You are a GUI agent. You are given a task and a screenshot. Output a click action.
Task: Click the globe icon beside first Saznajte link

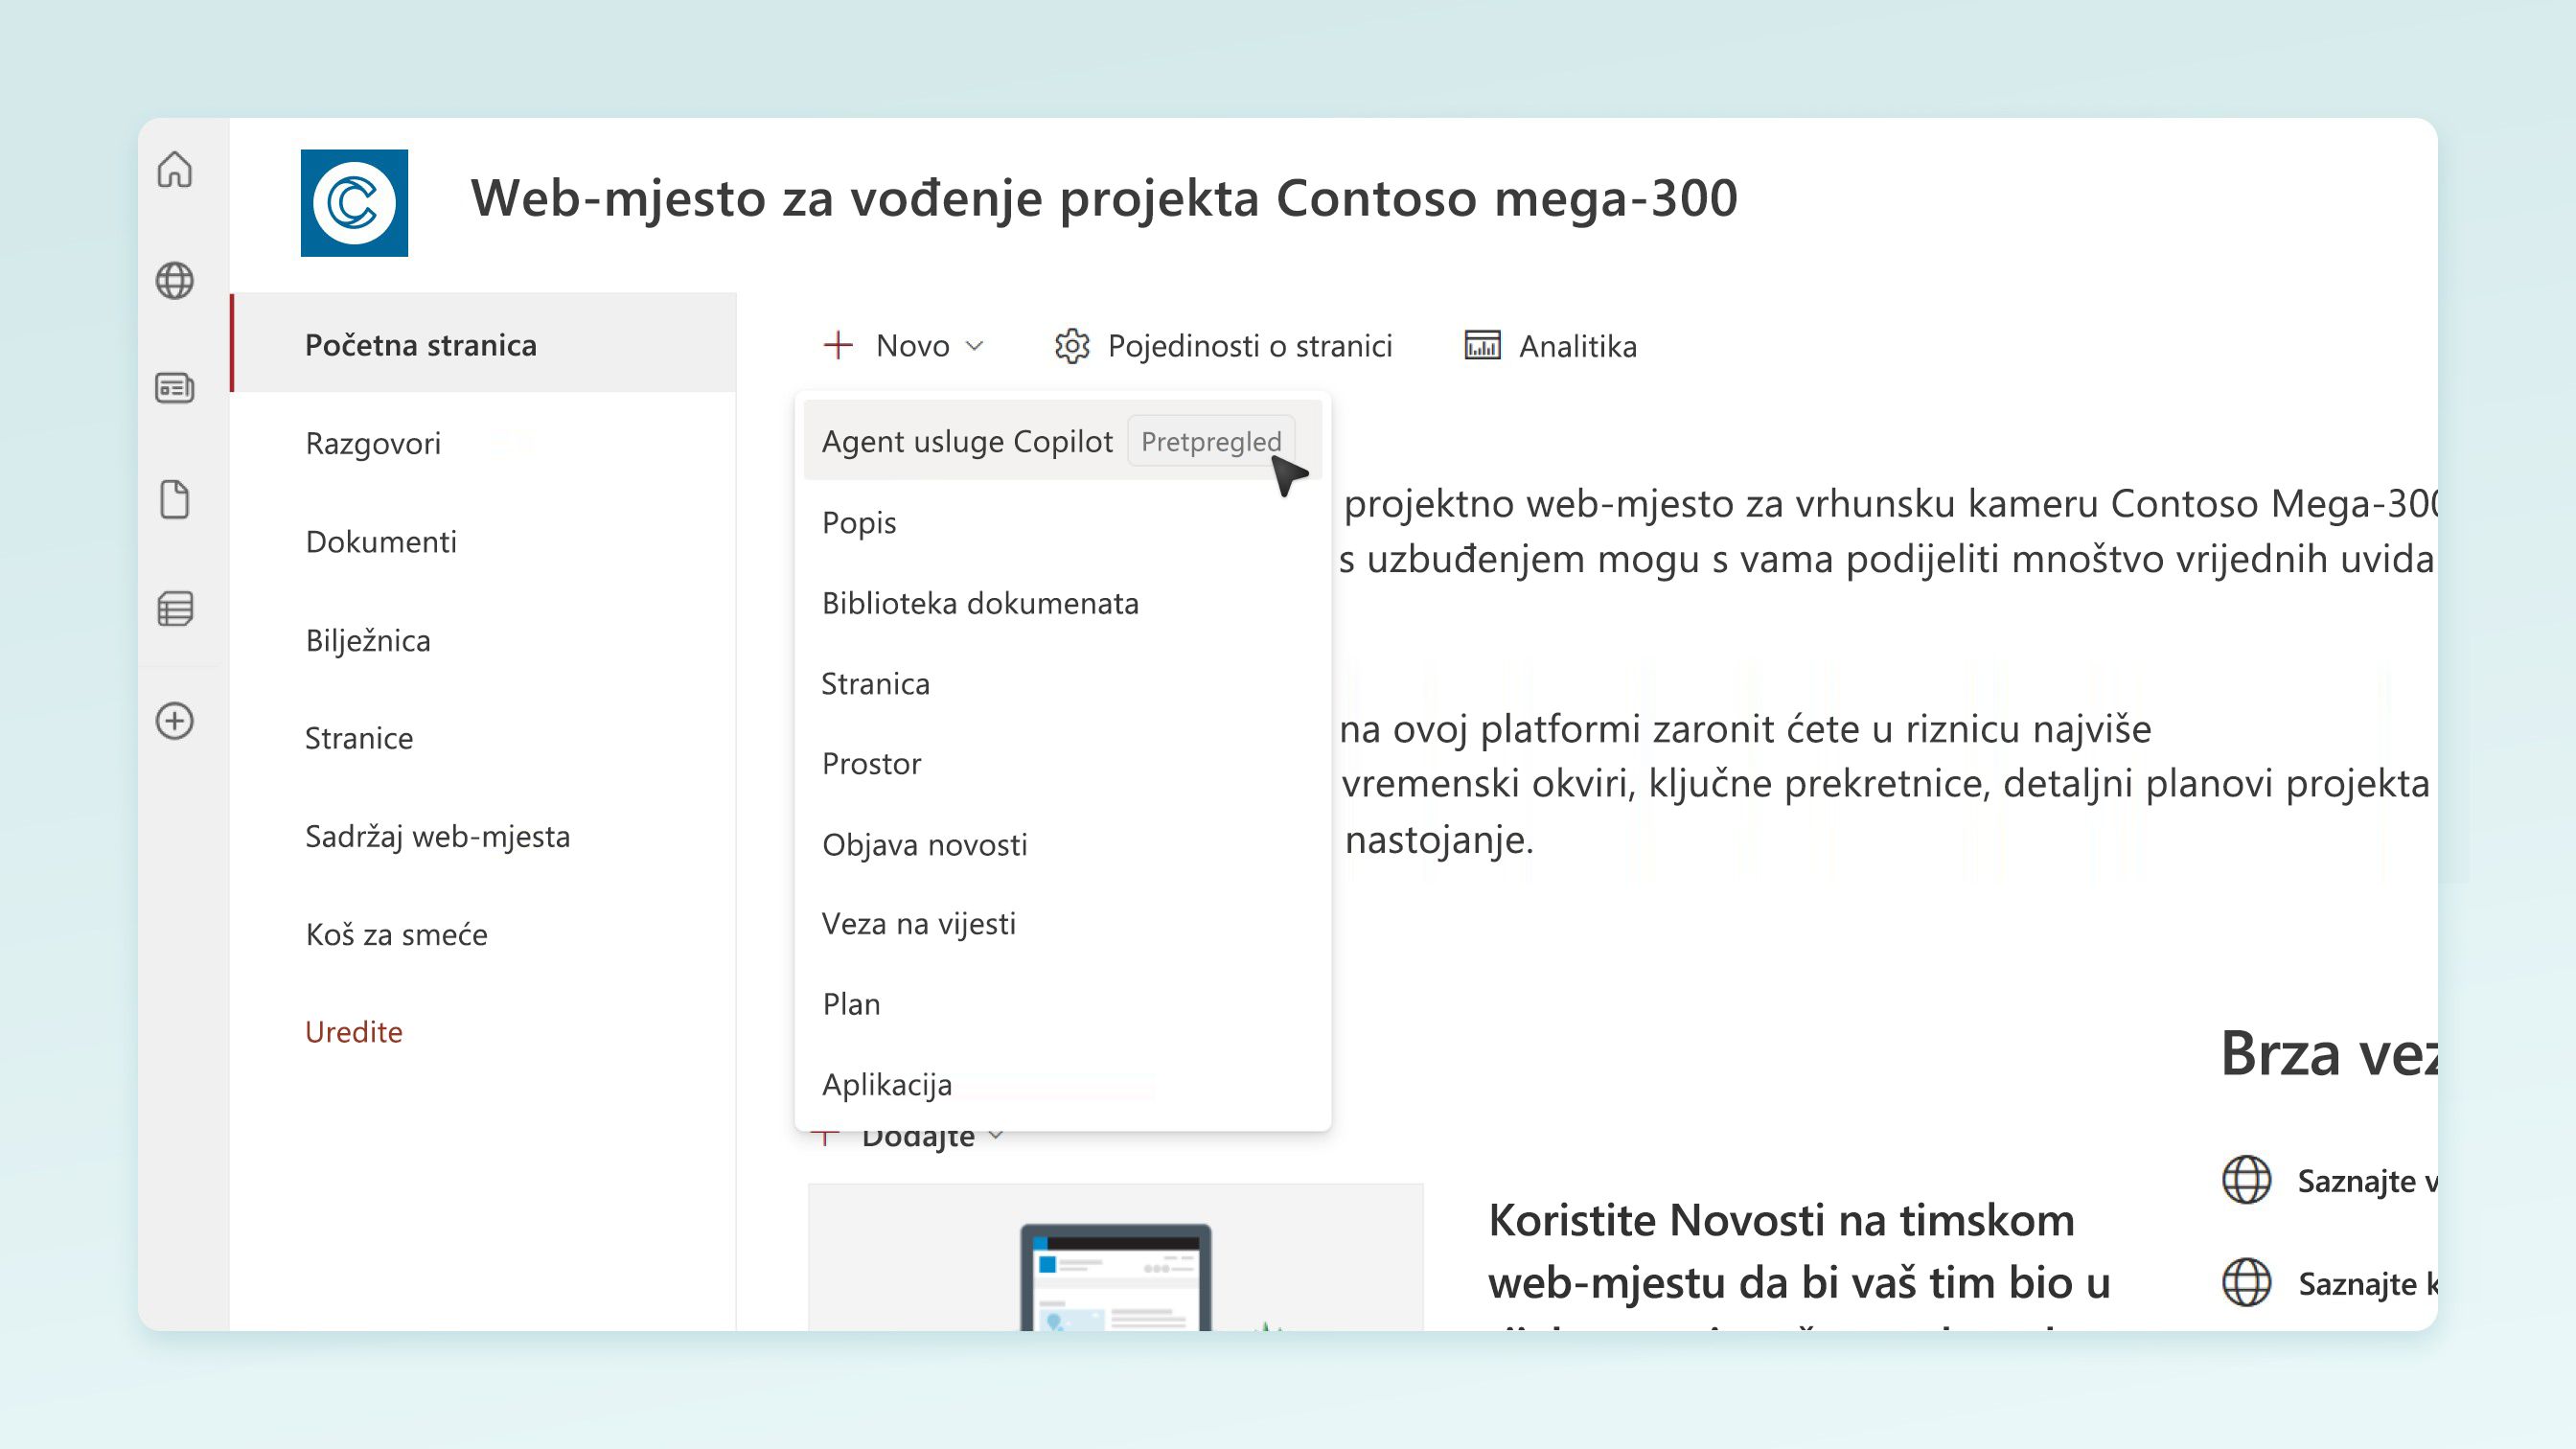click(x=2247, y=1180)
